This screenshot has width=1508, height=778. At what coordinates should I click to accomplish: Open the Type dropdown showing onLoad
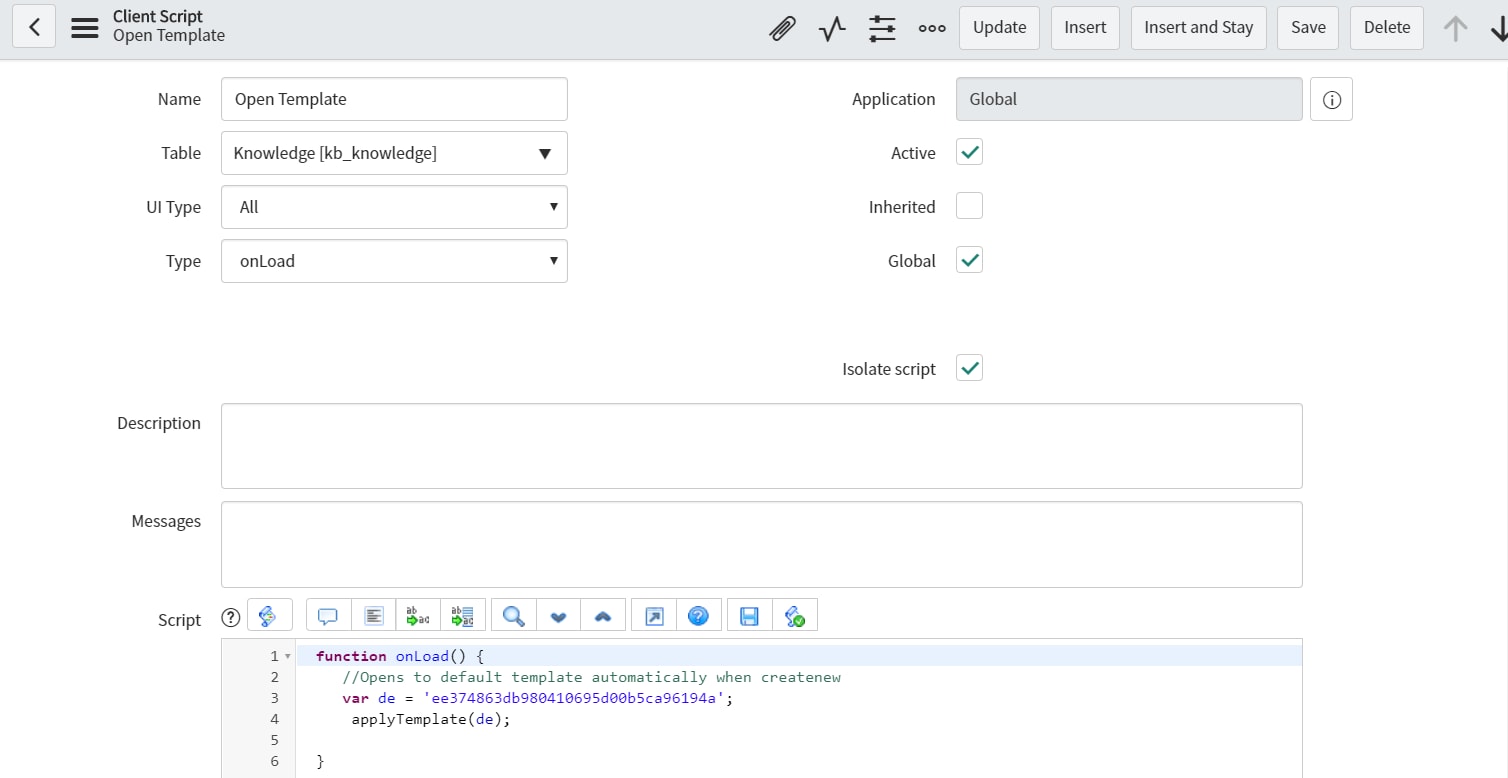tap(394, 261)
